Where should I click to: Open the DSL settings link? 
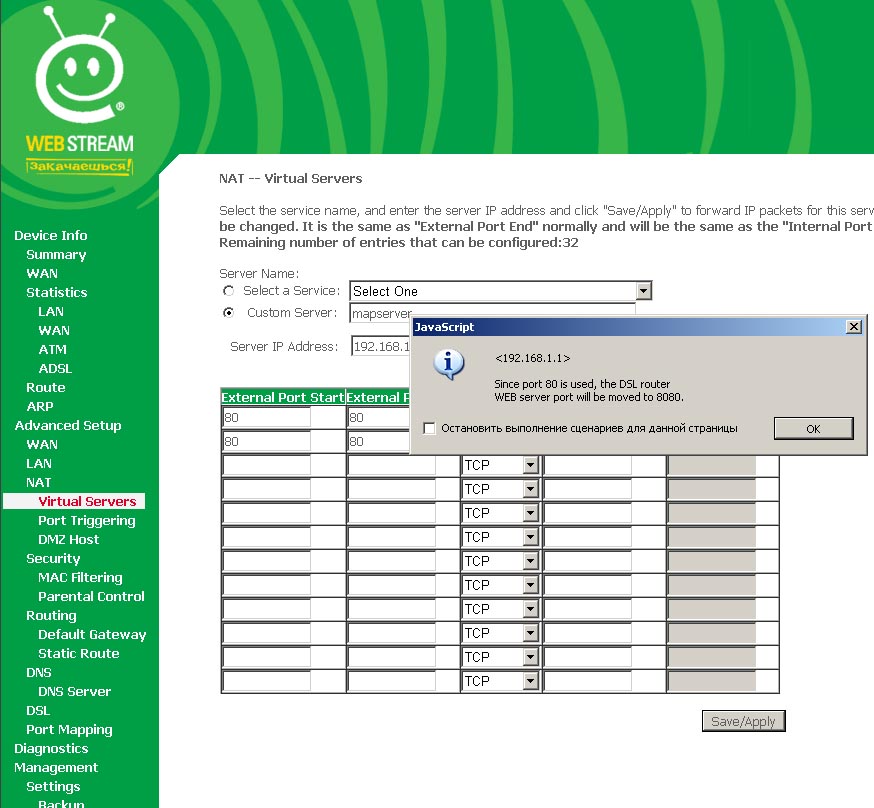click(38, 710)
